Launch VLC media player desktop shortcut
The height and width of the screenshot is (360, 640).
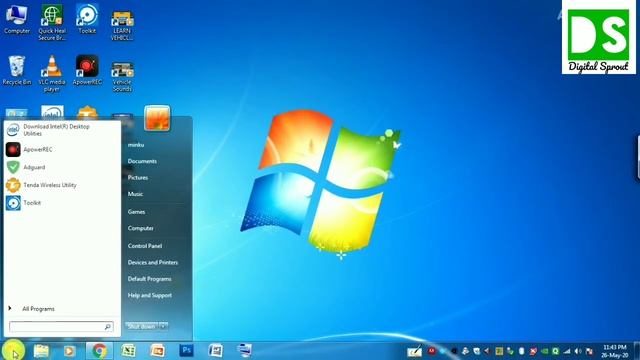pos(52,74)
